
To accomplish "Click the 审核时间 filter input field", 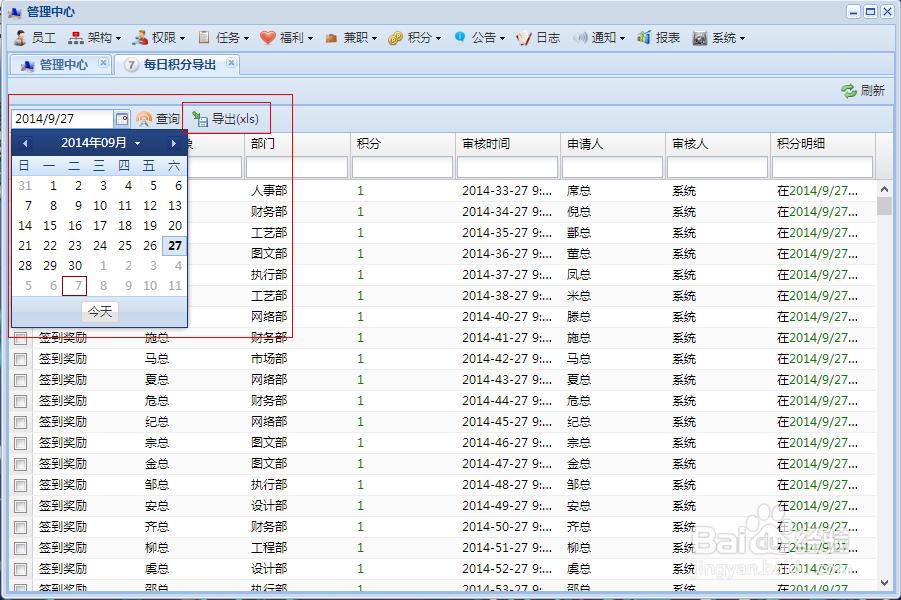I will click(x=507, y=167).
